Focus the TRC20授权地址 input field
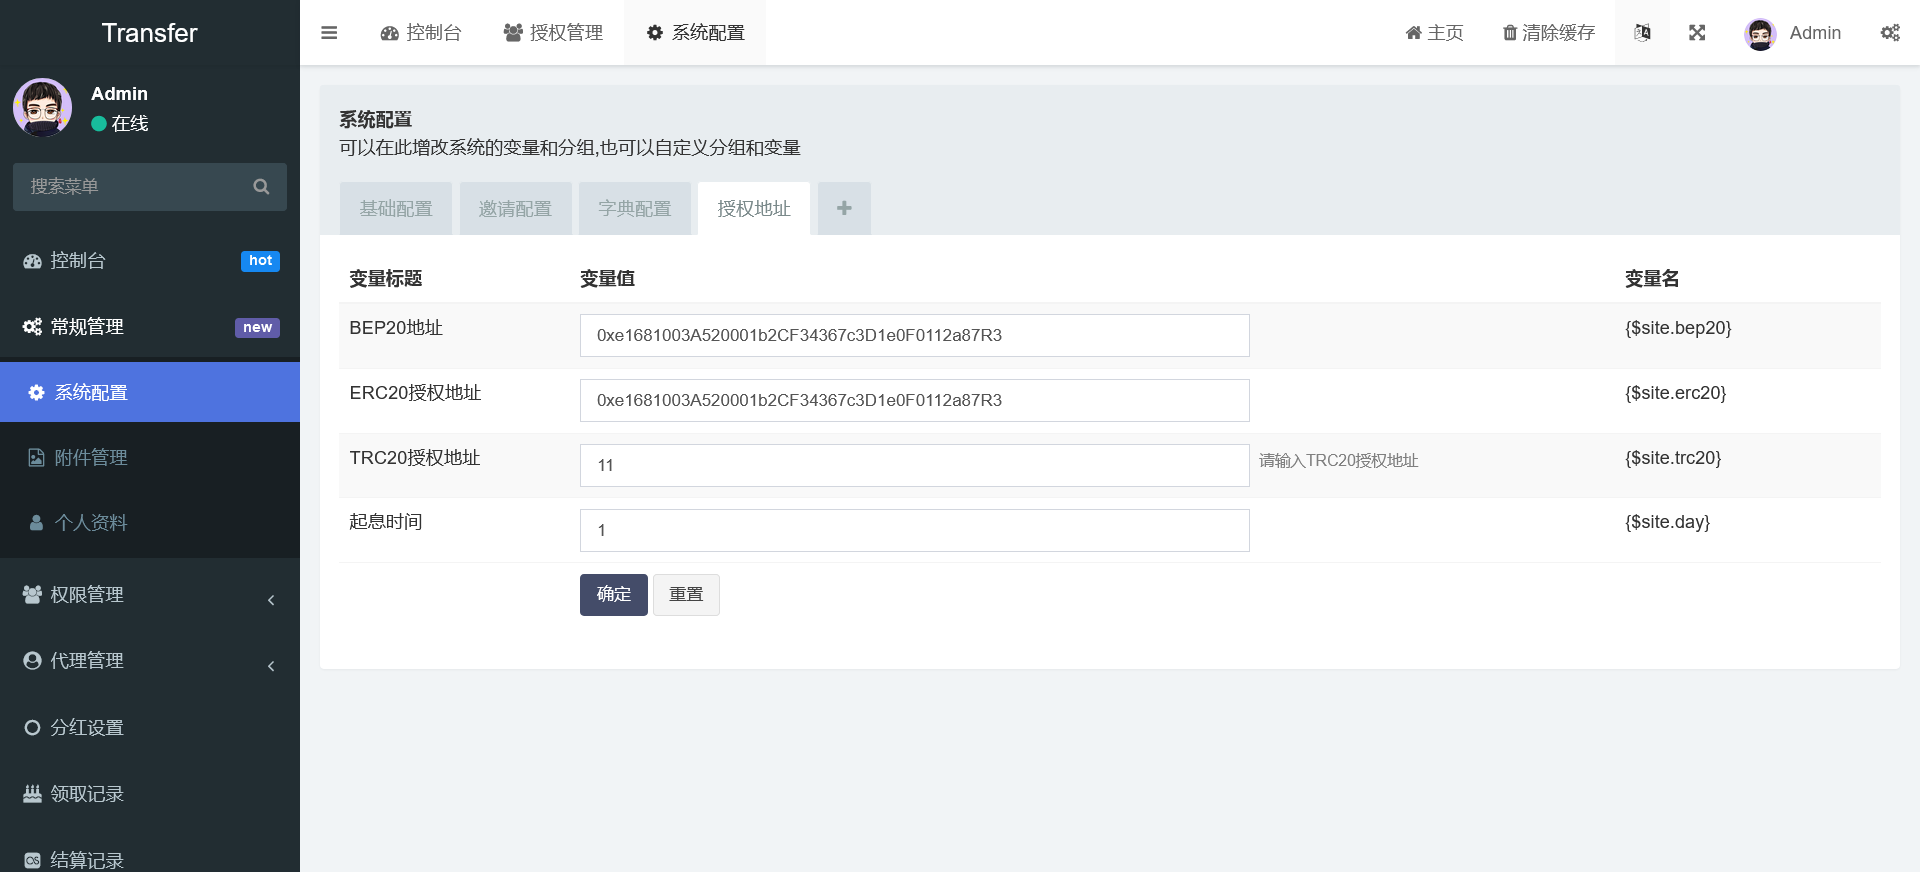This screenshot has width=1920, height=872. point(914,465)
